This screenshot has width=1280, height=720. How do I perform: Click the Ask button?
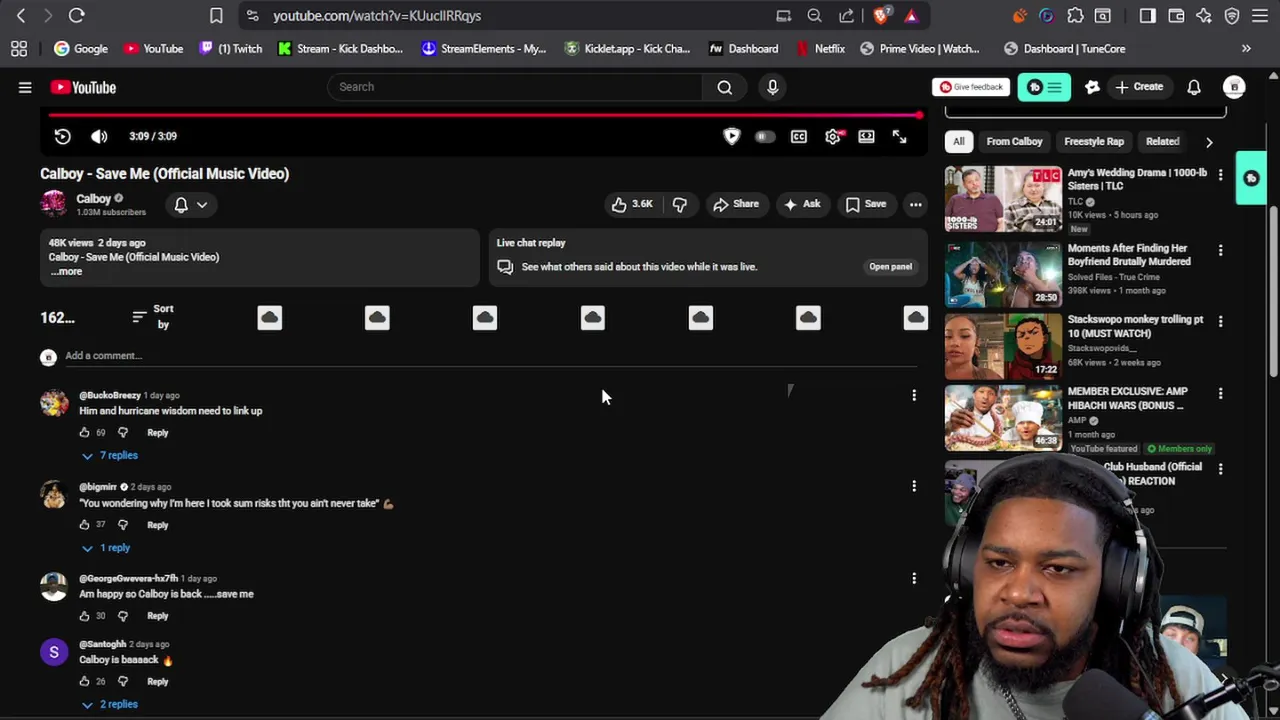802,204
